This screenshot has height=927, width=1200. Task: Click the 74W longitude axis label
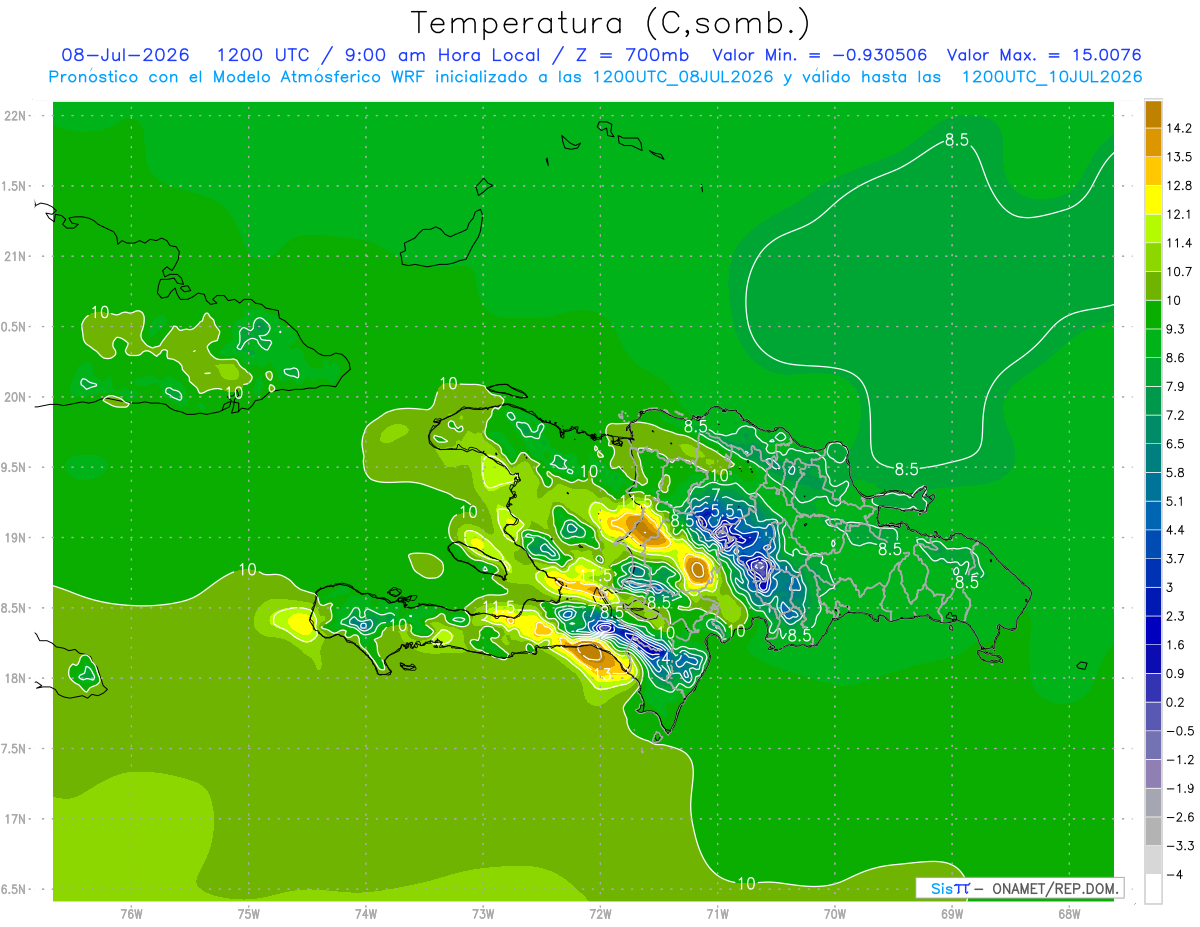point(365,913)
